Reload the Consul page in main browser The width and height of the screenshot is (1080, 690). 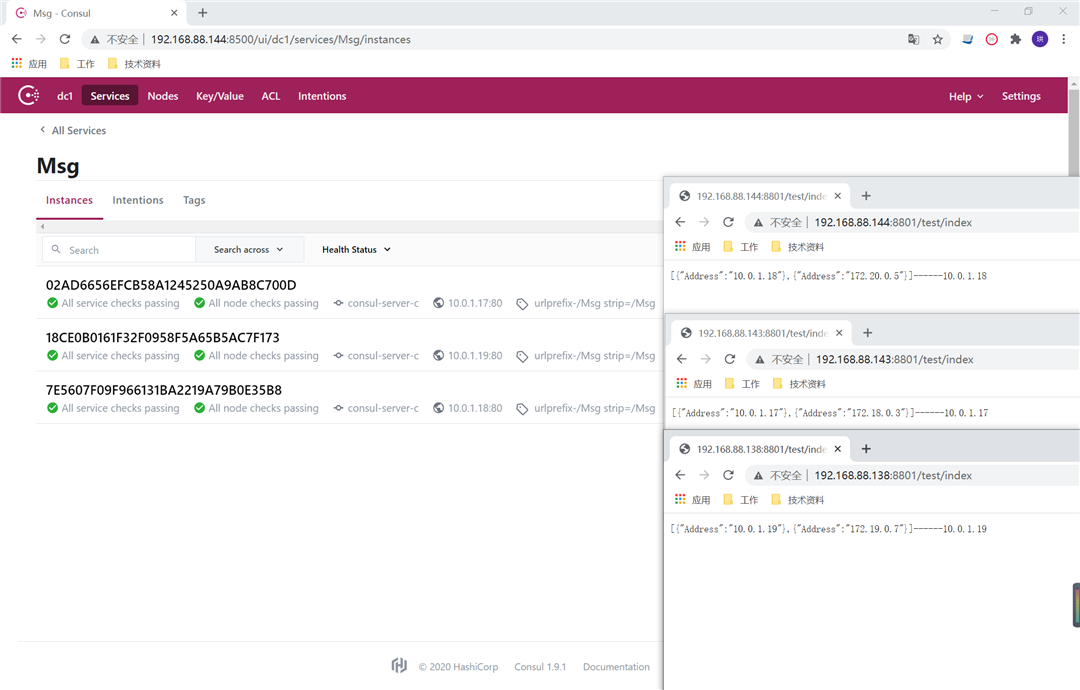coord(65,39)
